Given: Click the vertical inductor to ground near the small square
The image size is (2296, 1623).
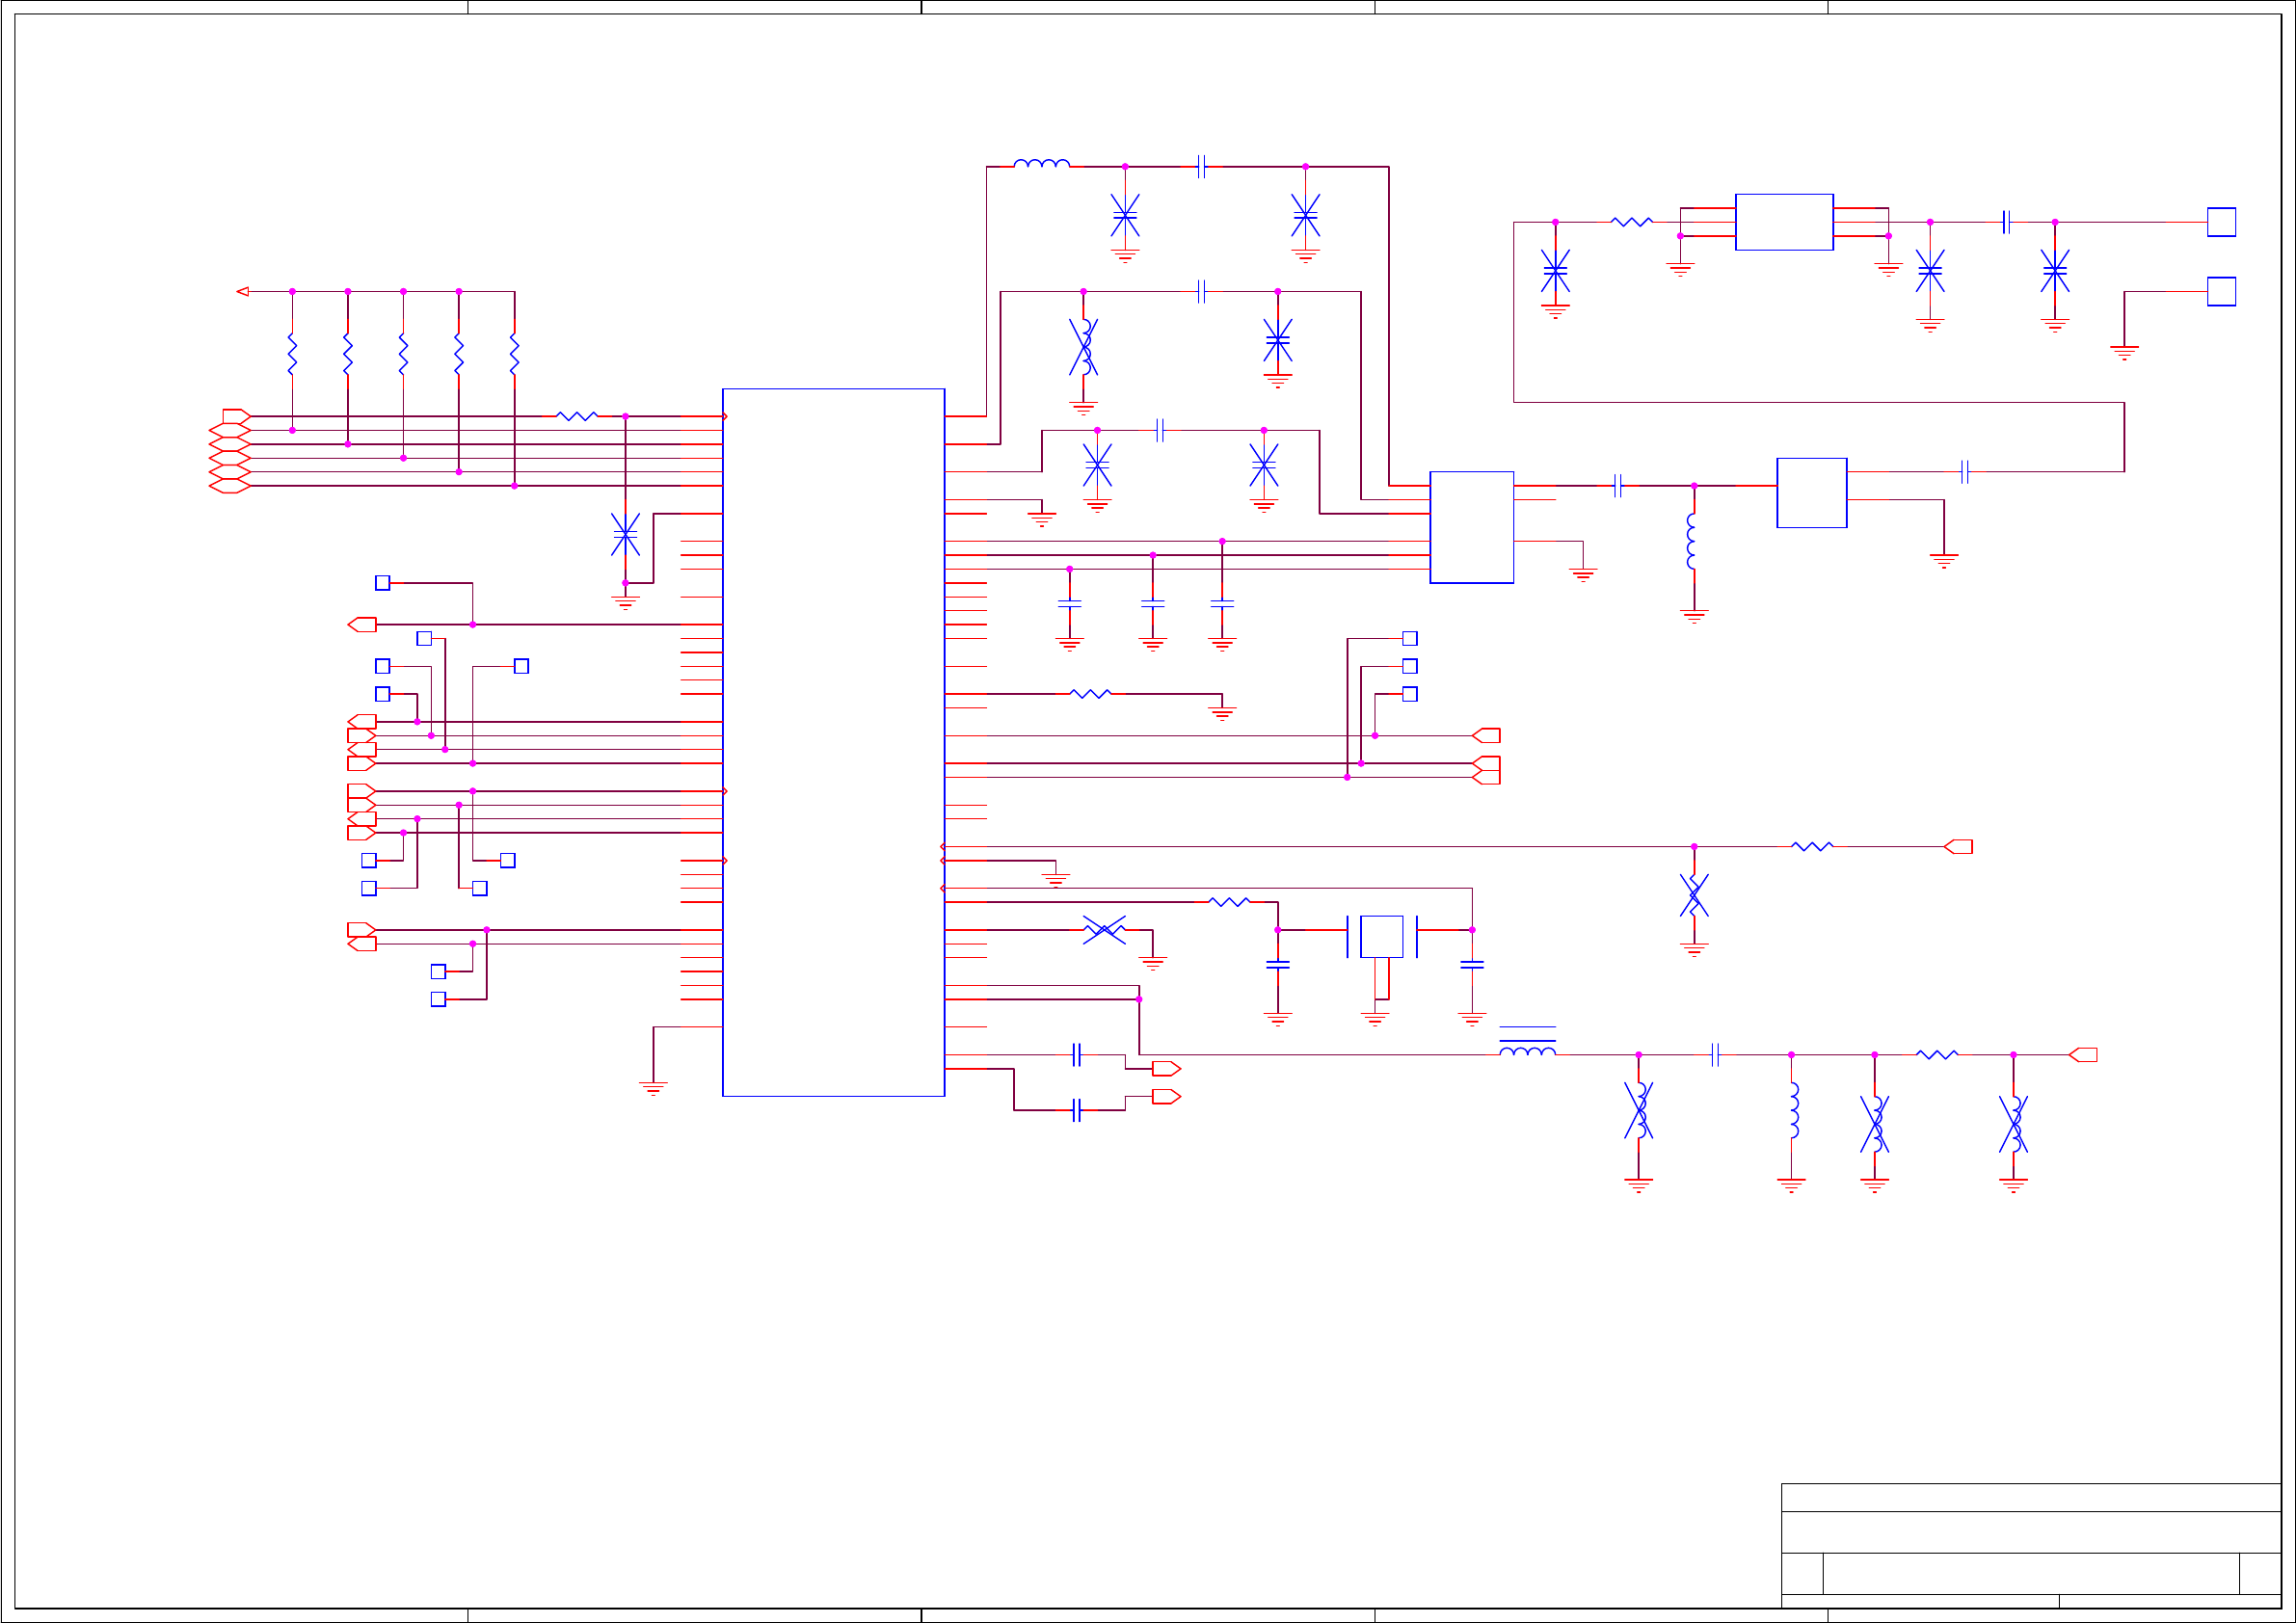Looking at the screenshot, I should pos(1692,542).
